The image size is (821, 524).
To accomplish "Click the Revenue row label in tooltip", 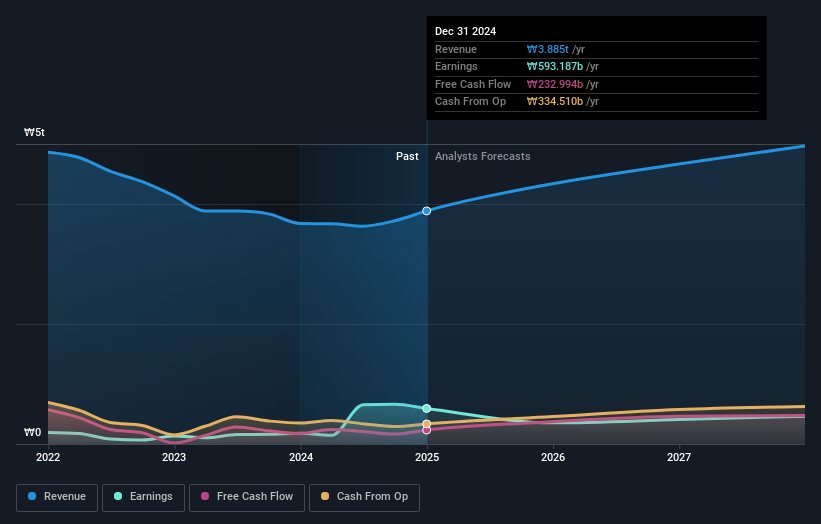I will coord(456,49).
